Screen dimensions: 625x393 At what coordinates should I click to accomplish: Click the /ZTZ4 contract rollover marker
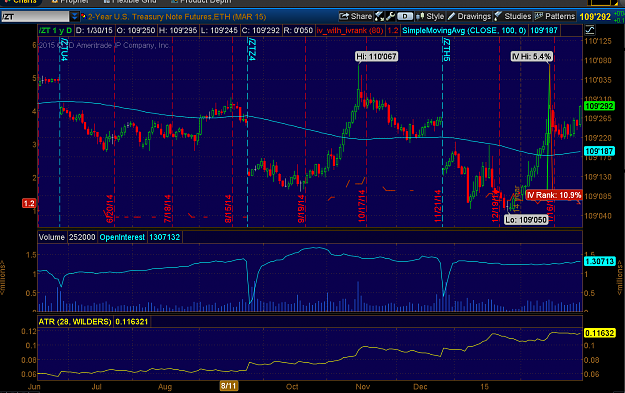[x=251, y=49]
